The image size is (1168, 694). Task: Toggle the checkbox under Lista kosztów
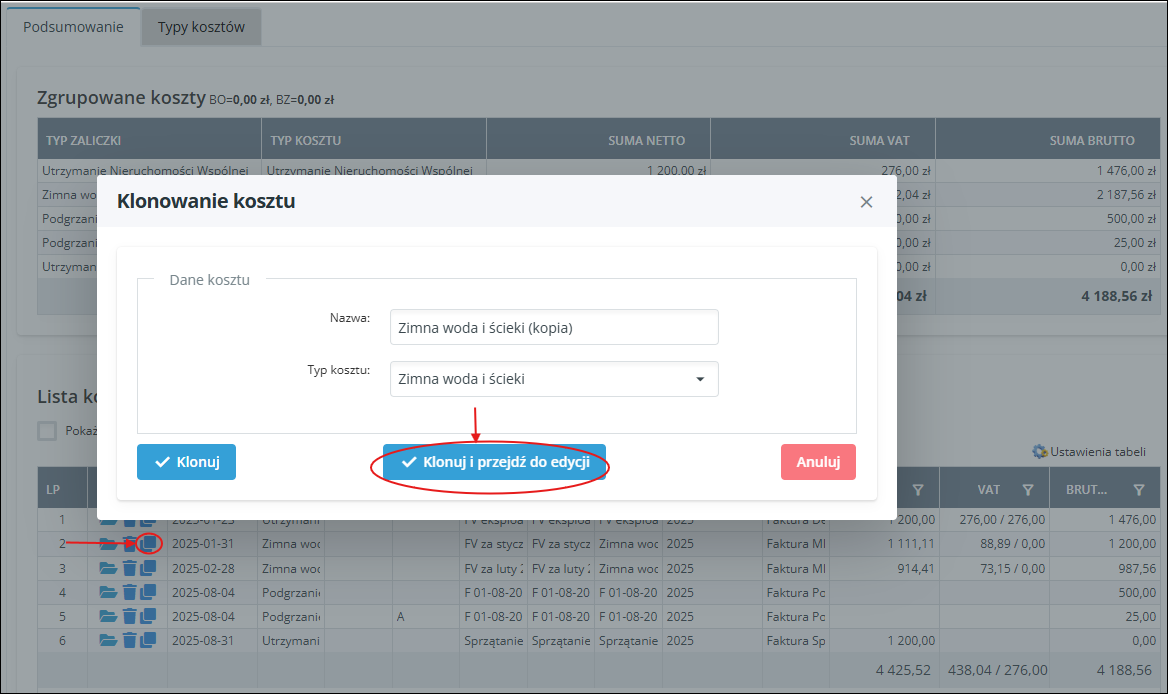pyautogui.click(x=47, y=431)
